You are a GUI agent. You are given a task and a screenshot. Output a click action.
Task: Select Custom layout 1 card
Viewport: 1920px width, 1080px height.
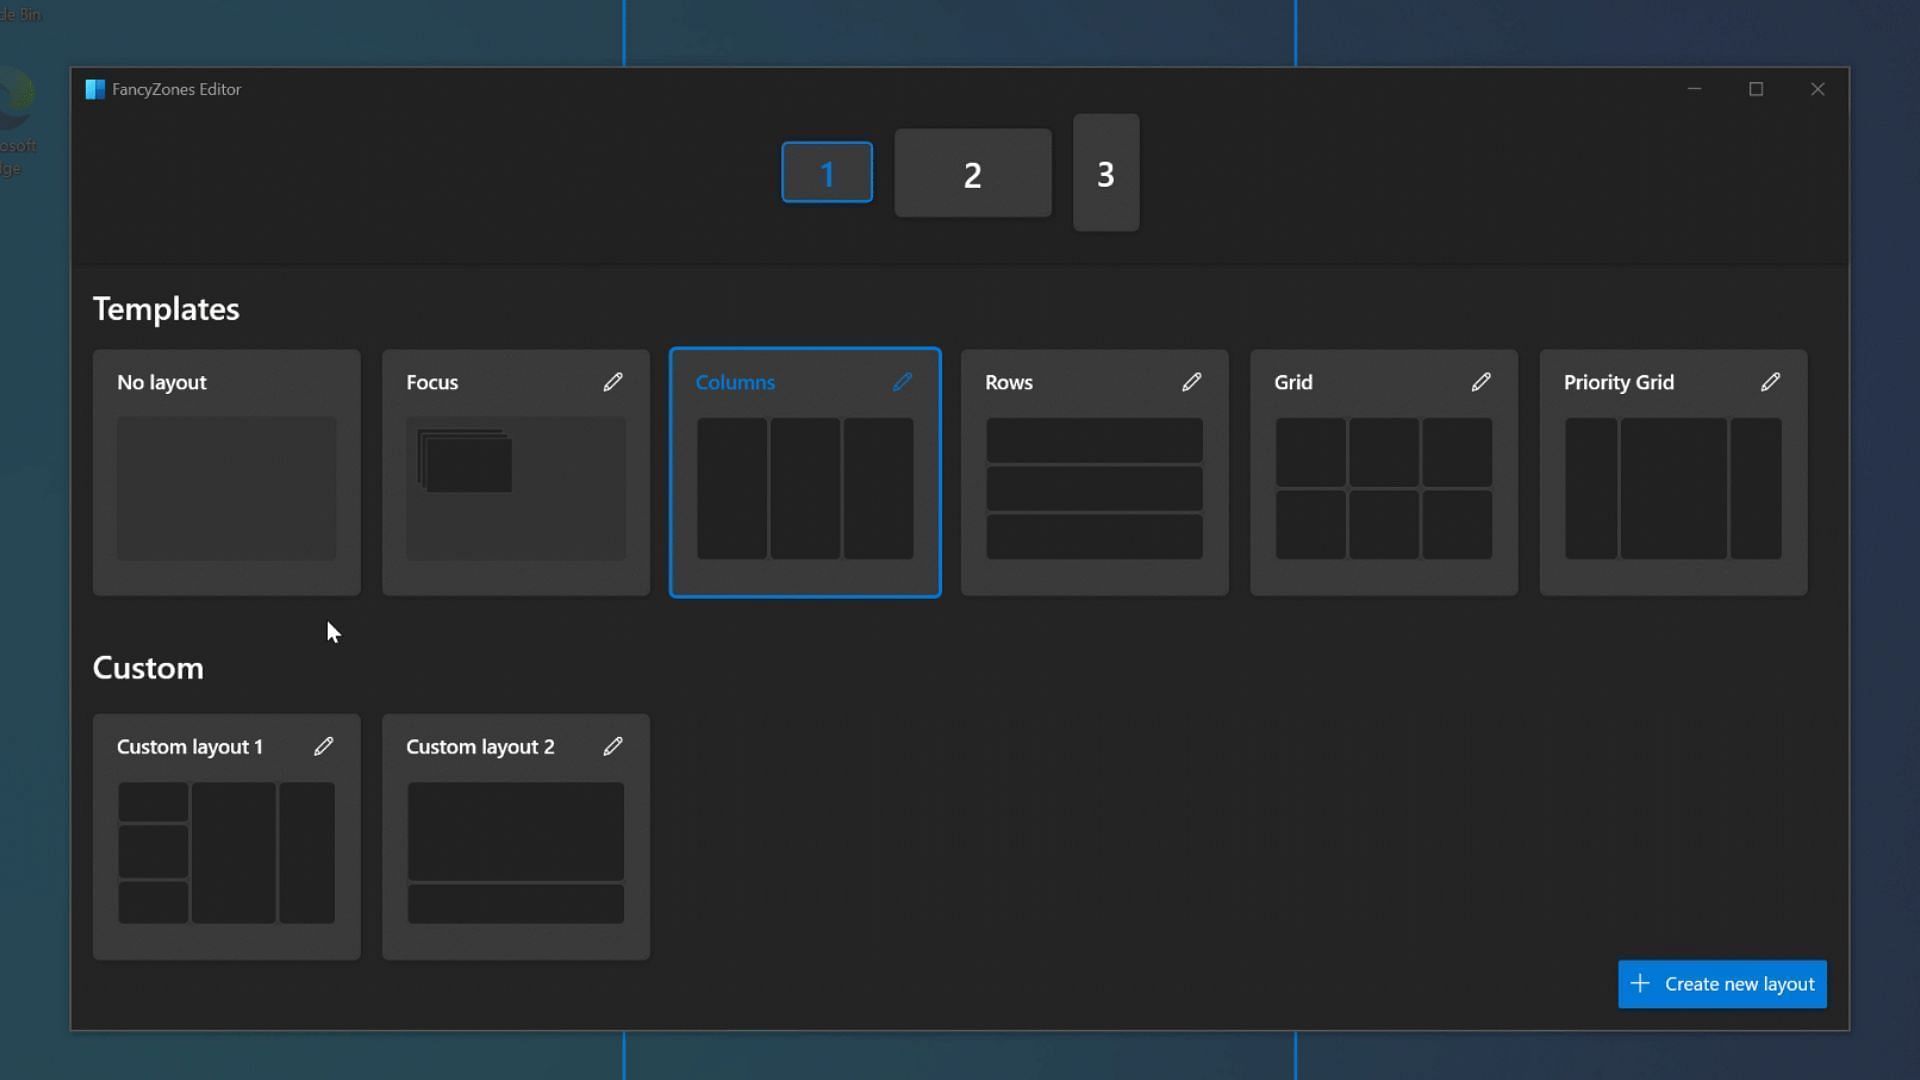coord(225,835)
